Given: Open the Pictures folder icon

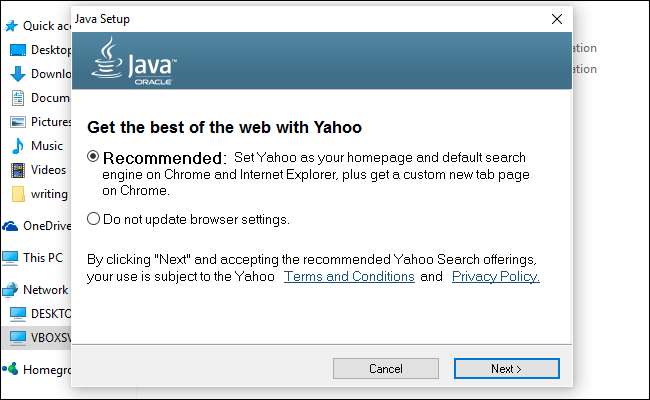Looking at the screenshot, I should click(18, 122).
